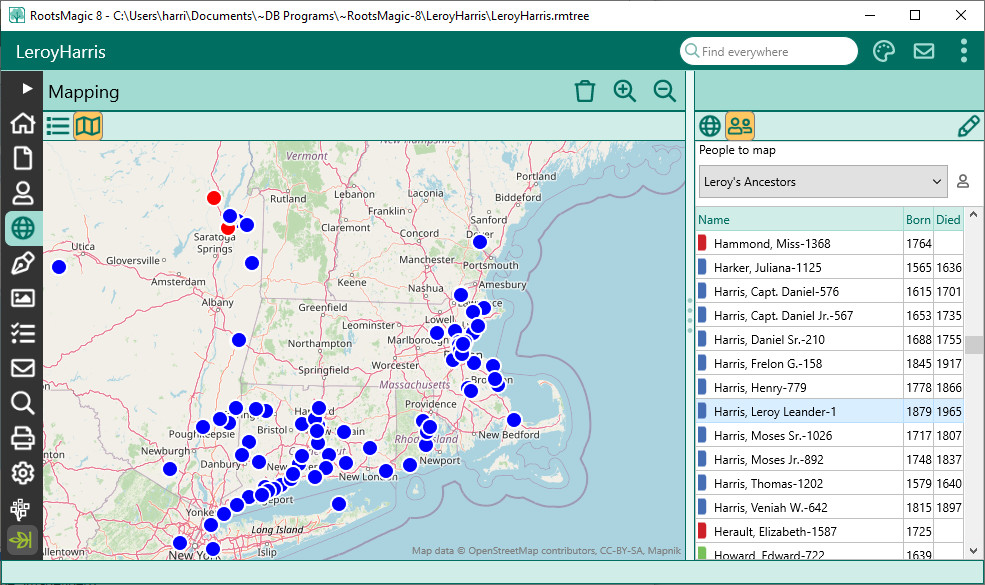Toggle the people list panel button
The height and width of the screenshot is (585, 985).
740,126
